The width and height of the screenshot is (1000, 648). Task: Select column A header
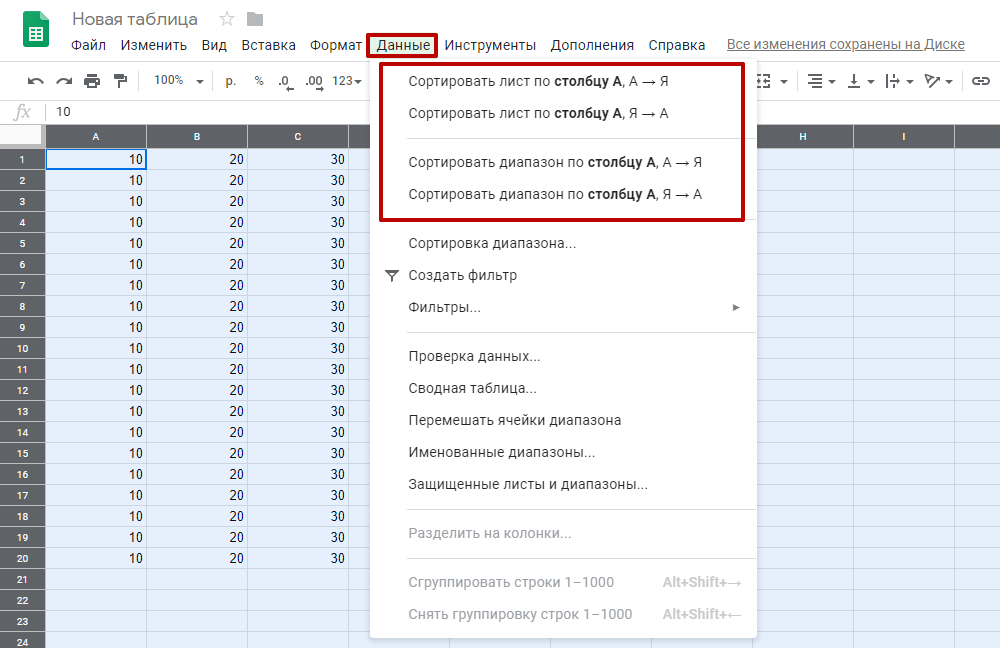coord(96,136)
